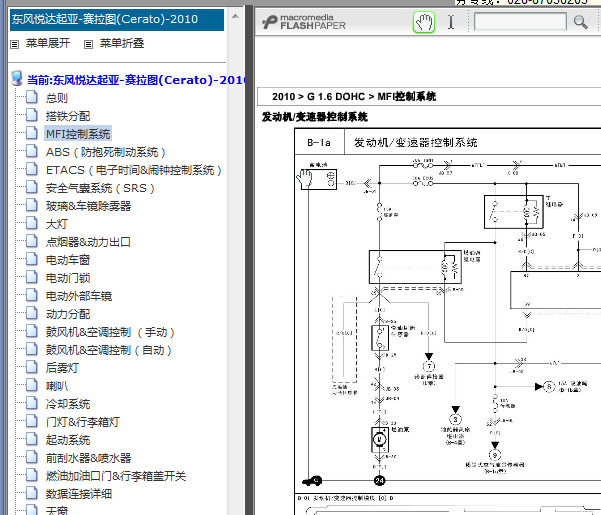Click the B-1a wiring diagram image

[447, 310]
